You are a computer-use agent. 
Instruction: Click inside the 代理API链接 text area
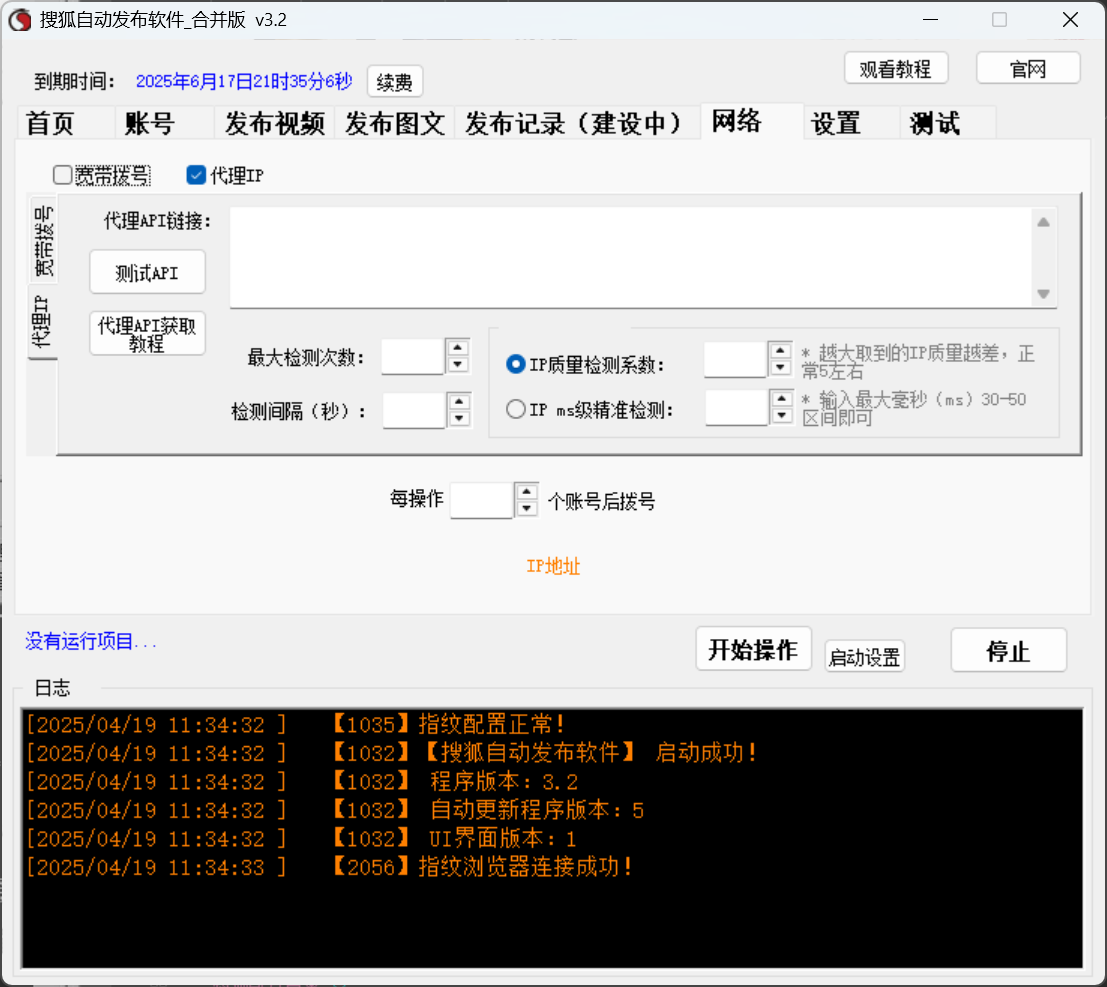pyautogui.click(x=630, y=257)
